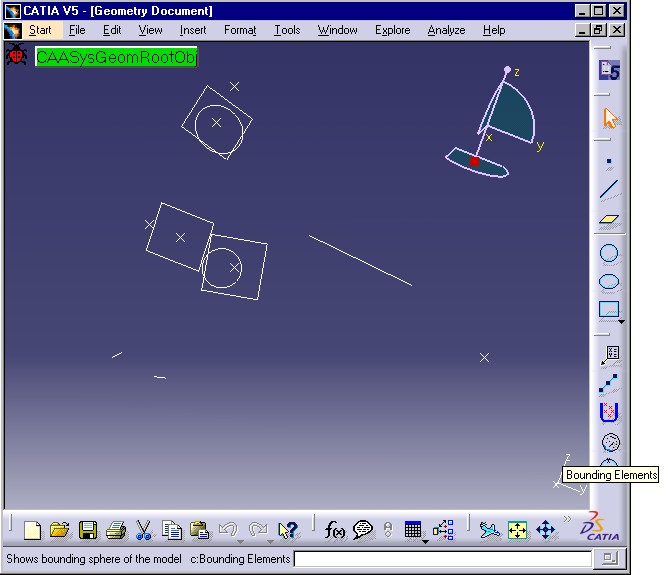668x575 pixels.
Task: Open the Formula f(x) tool
Action: tap(335, 530)
